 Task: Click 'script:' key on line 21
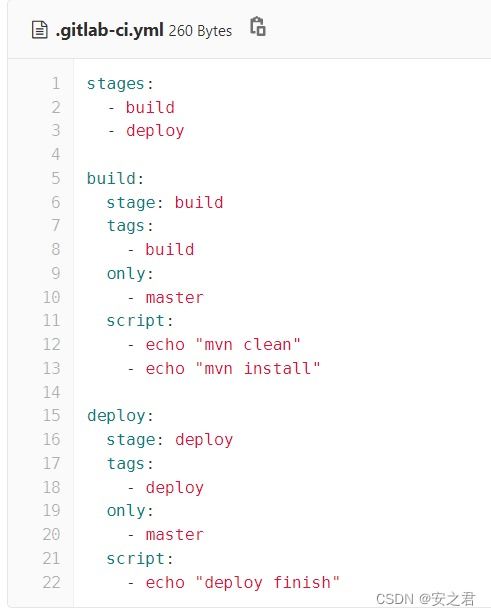click(140, 559)
